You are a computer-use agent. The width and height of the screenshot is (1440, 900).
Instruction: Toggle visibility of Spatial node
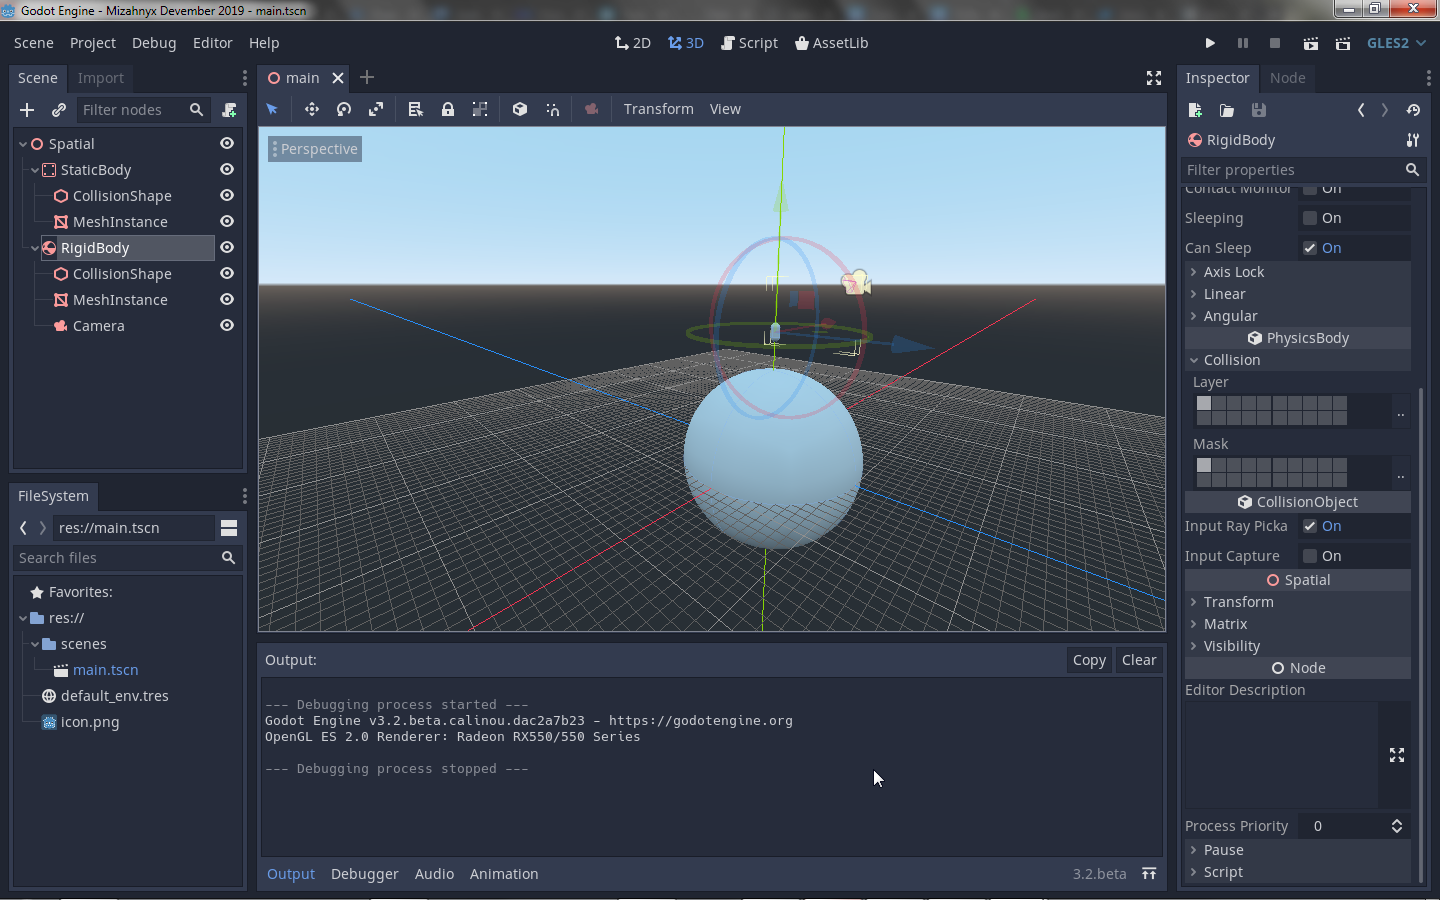(227, 144)
